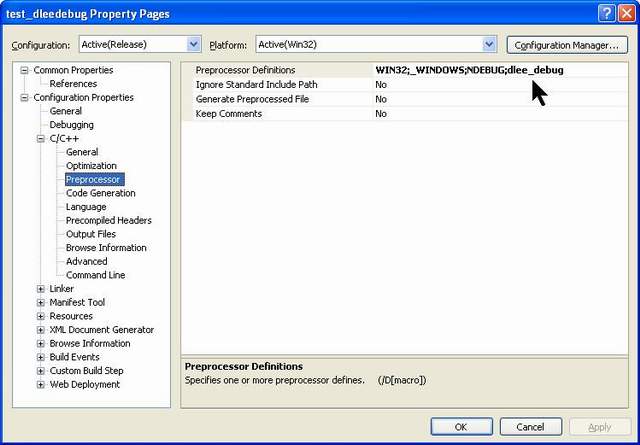Image resolution: width=640 pixels, height=445 pixels.
Task: Select the Common Properties label
Action: [x=73, y=70]
